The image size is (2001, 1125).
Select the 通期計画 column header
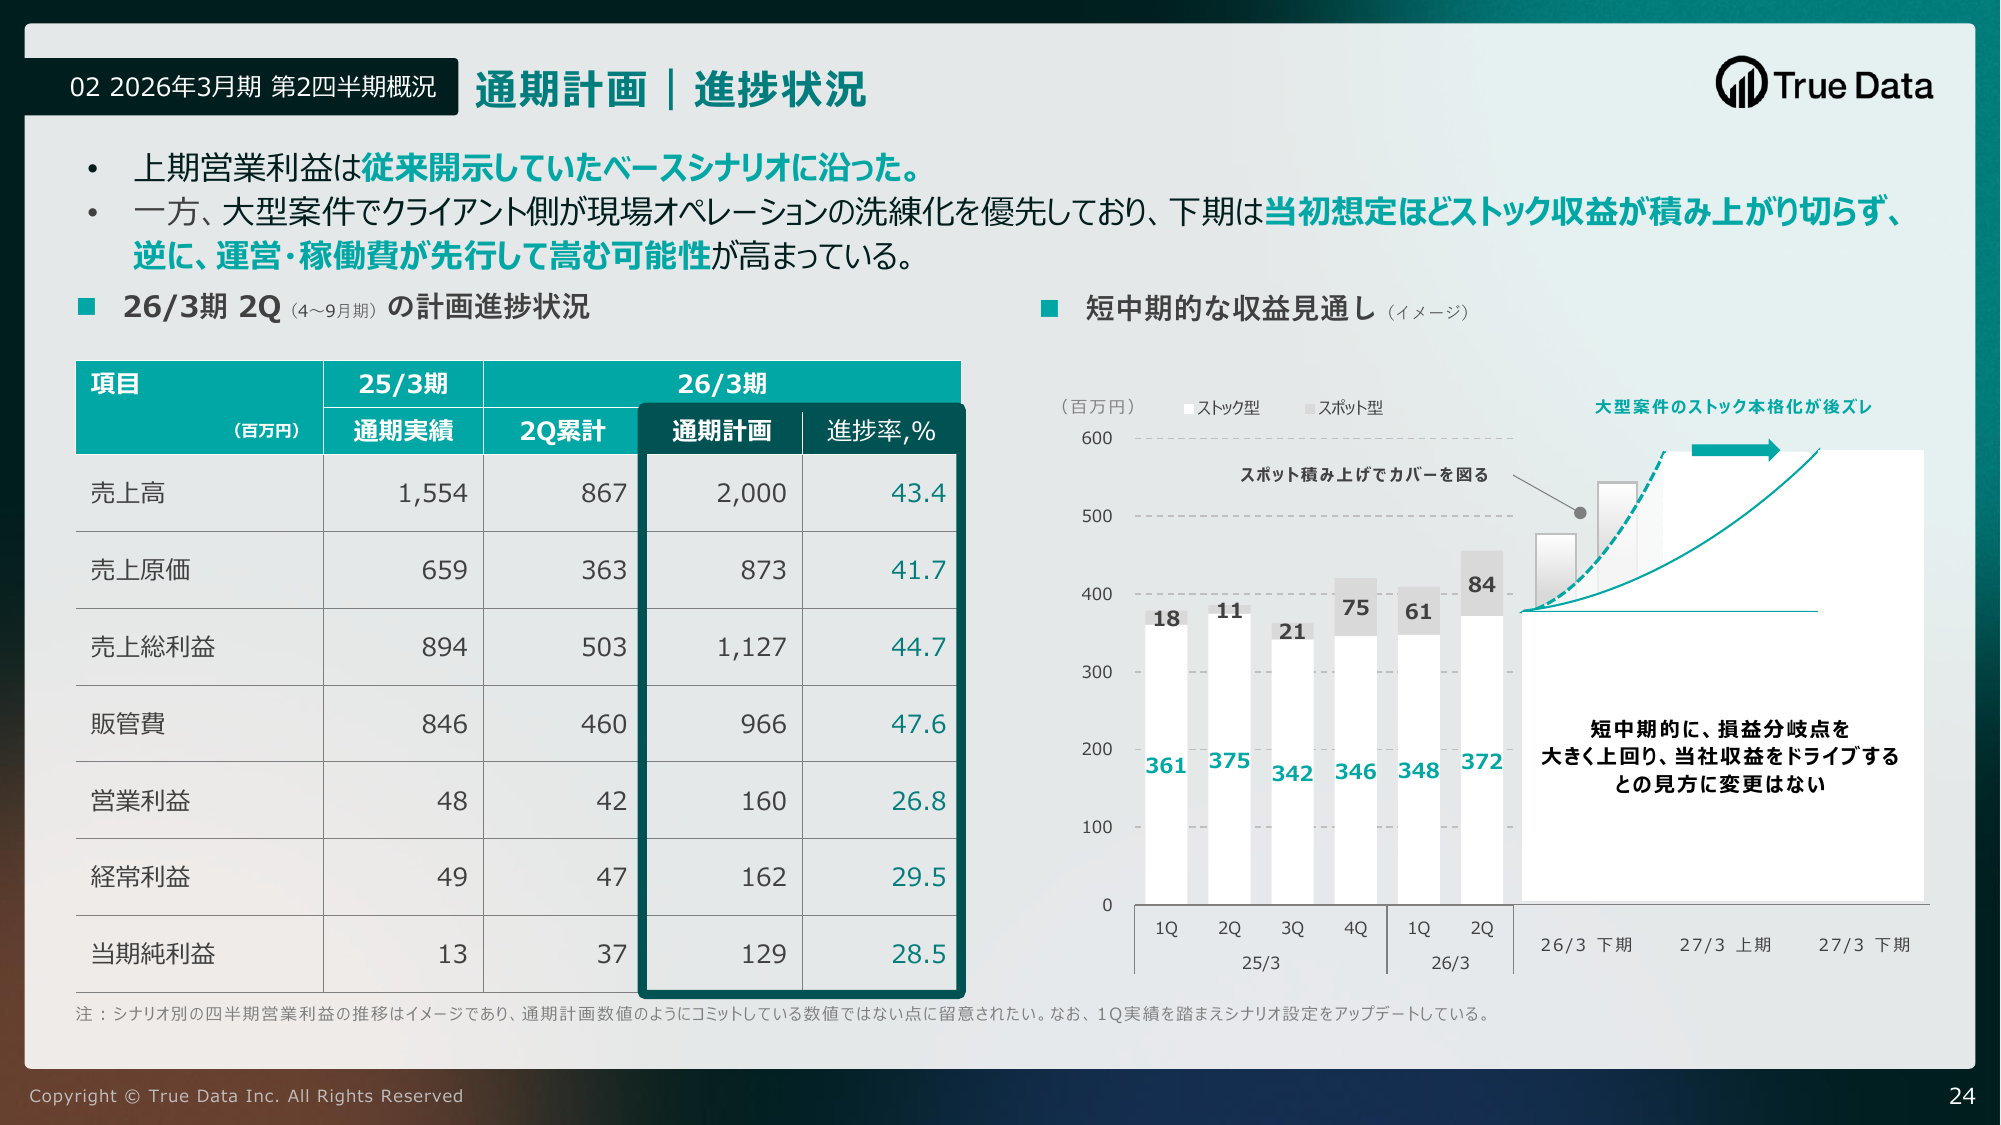721,431
